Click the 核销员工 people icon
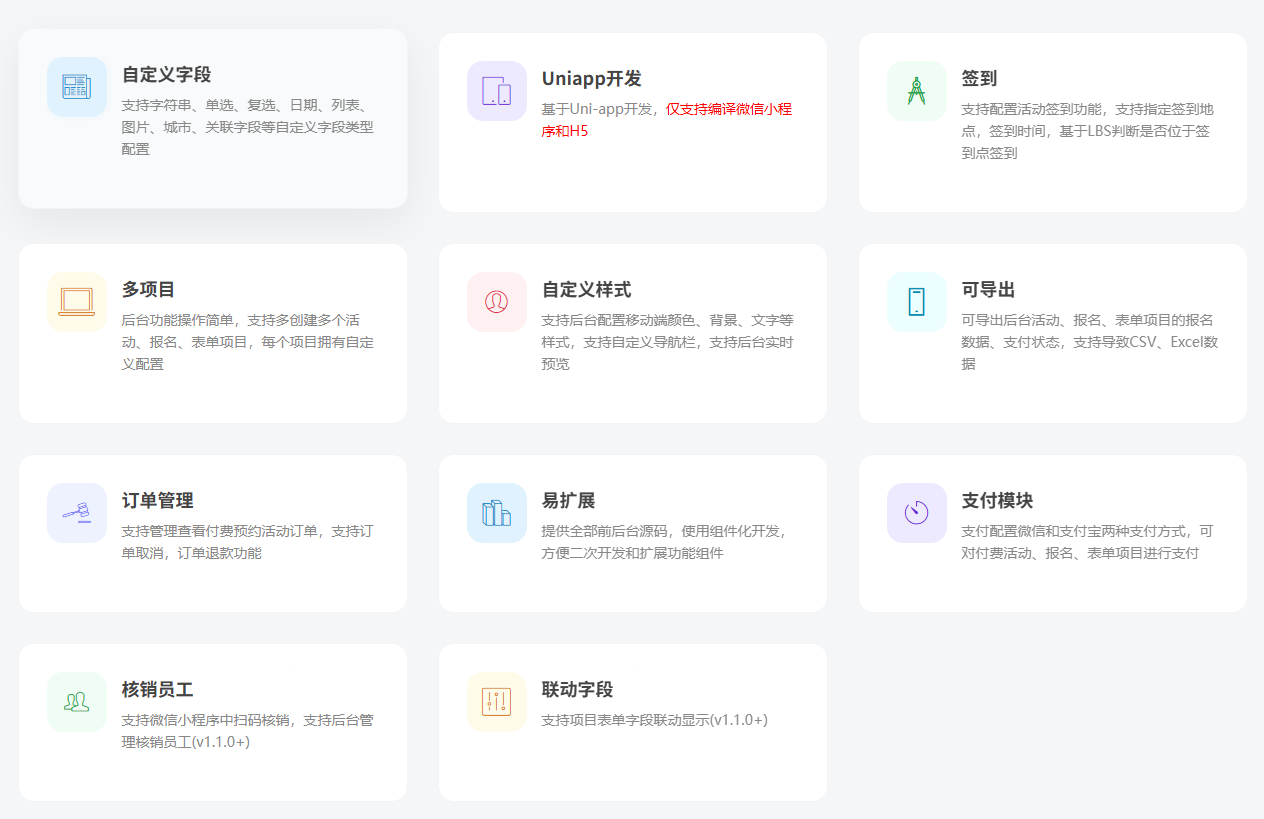1264x819 pixels. (x=77, y=702)
